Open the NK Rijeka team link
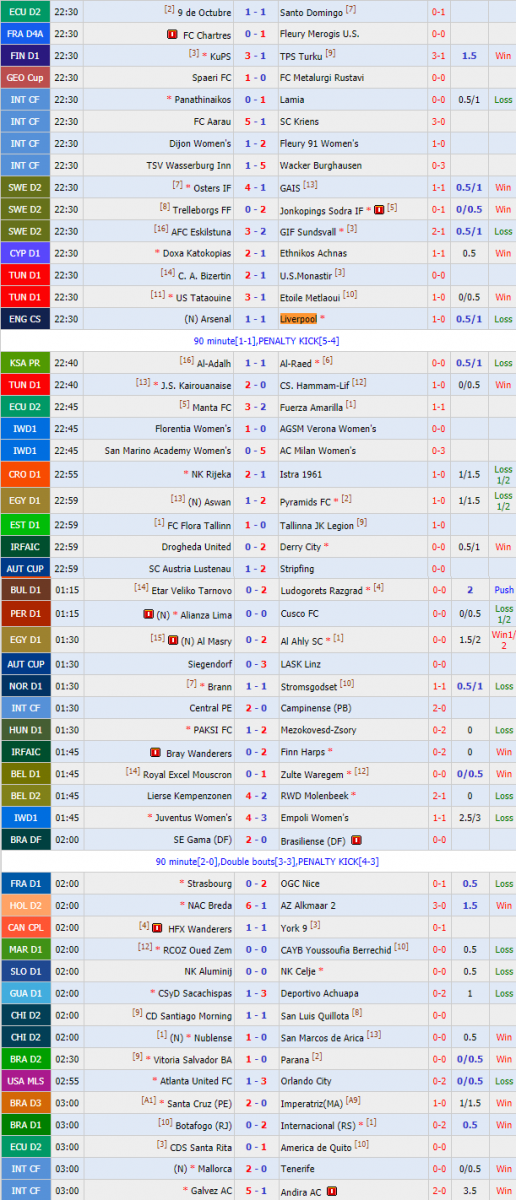 pyautogui.click(x=212, y=474)
